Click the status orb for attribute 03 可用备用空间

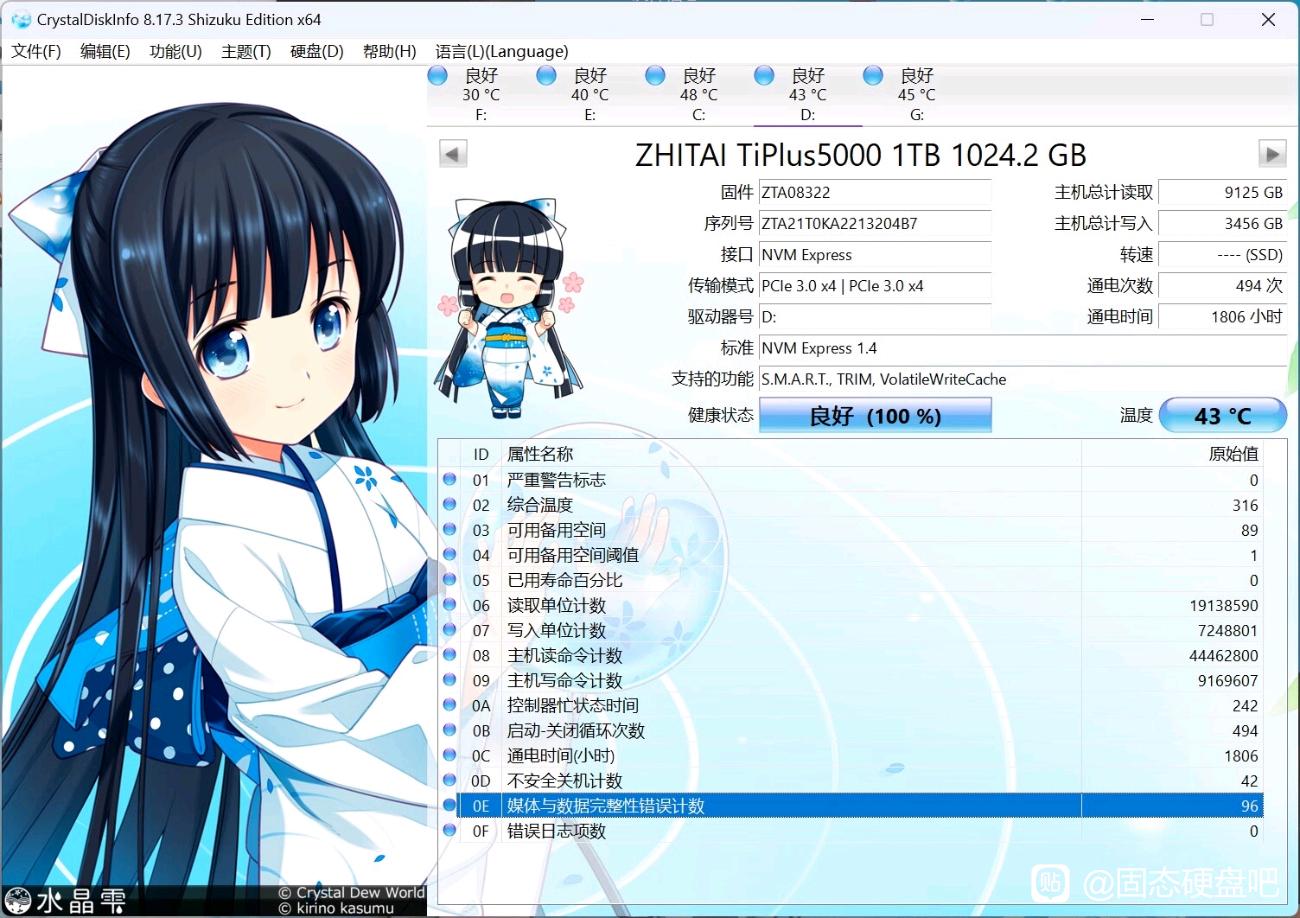pos(450,530)
